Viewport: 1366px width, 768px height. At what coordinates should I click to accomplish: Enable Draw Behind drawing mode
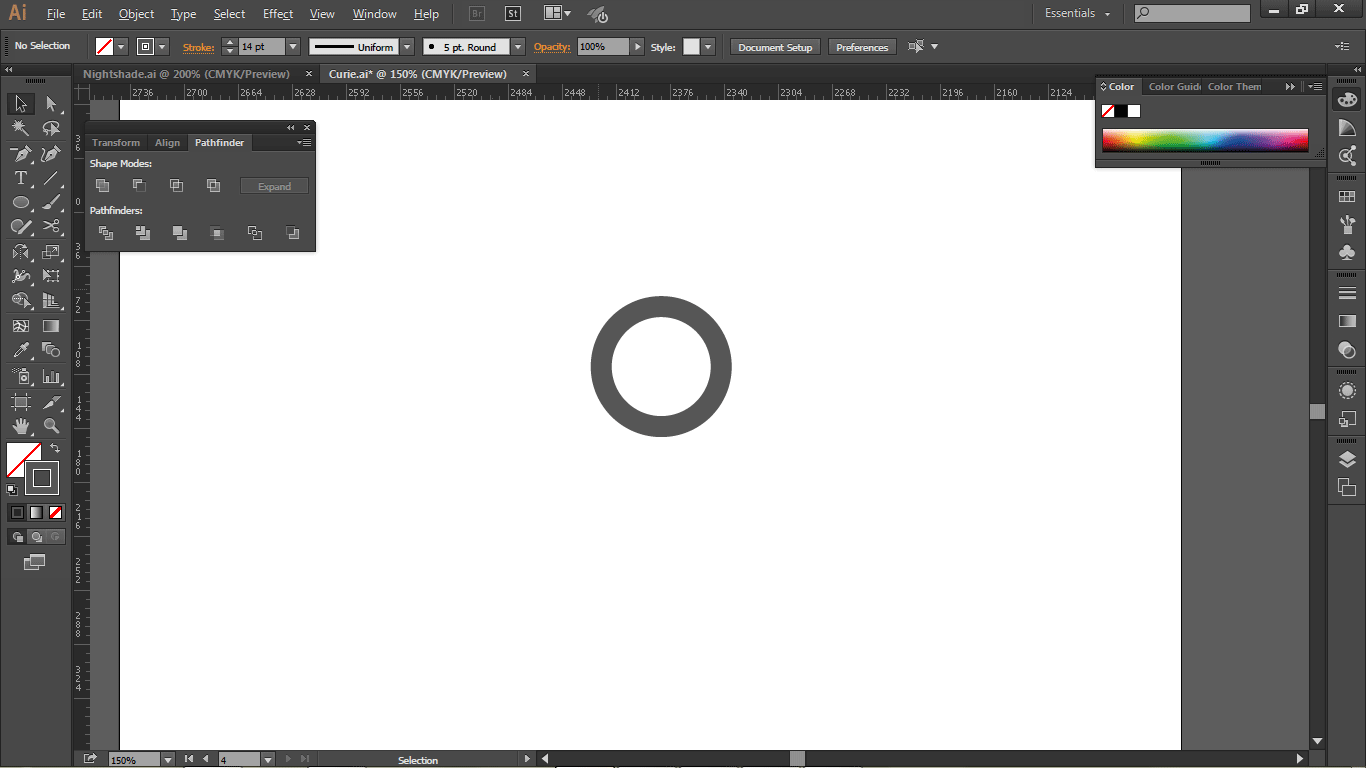click(36, 537)
